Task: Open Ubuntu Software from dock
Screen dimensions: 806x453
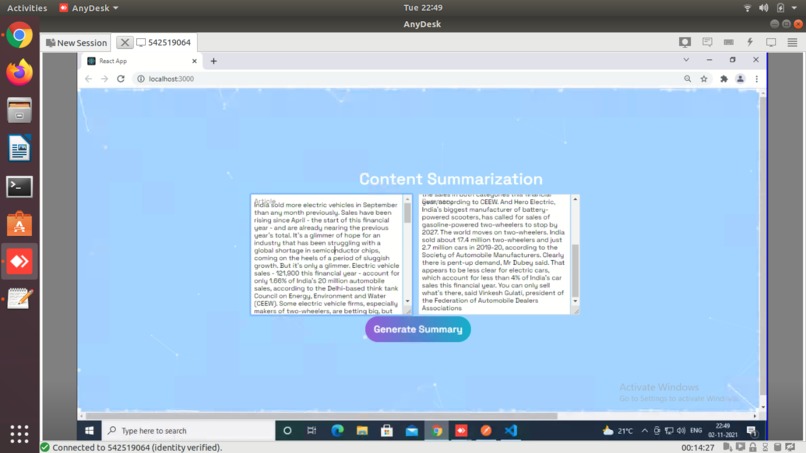Action: [x=19, y=224]
